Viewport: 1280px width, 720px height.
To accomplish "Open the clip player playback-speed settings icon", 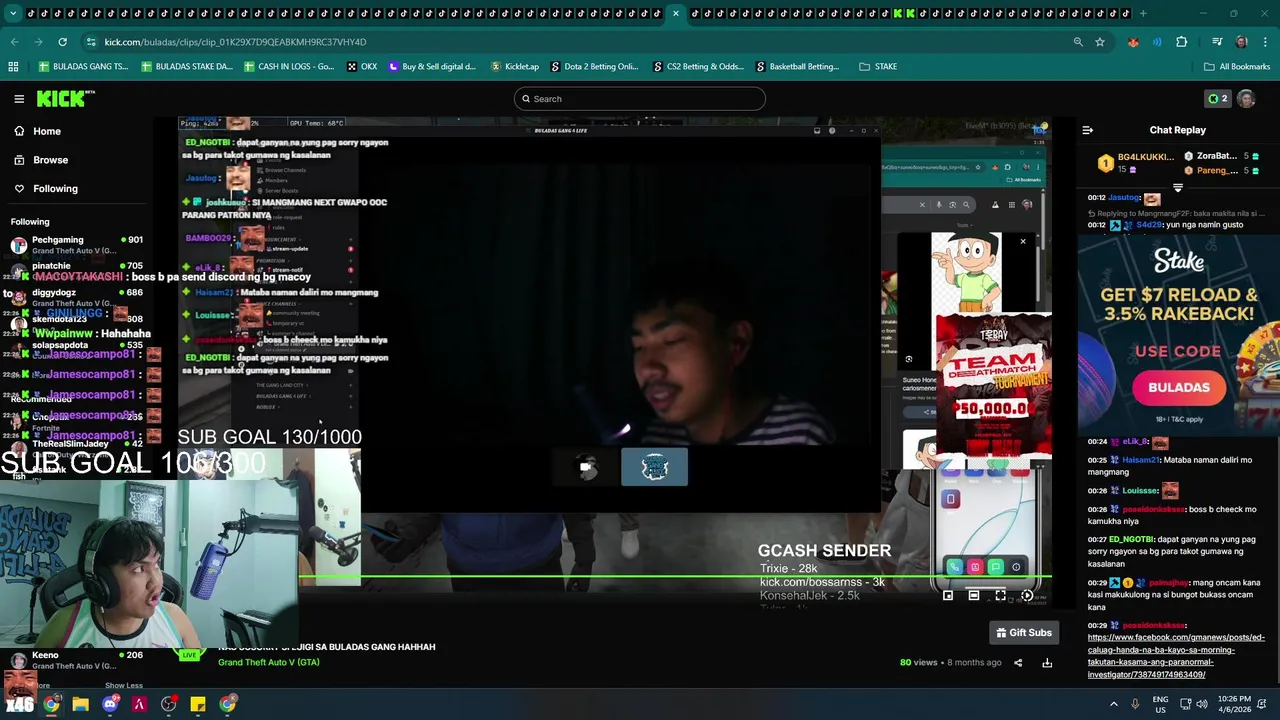I will (1026, 595).
